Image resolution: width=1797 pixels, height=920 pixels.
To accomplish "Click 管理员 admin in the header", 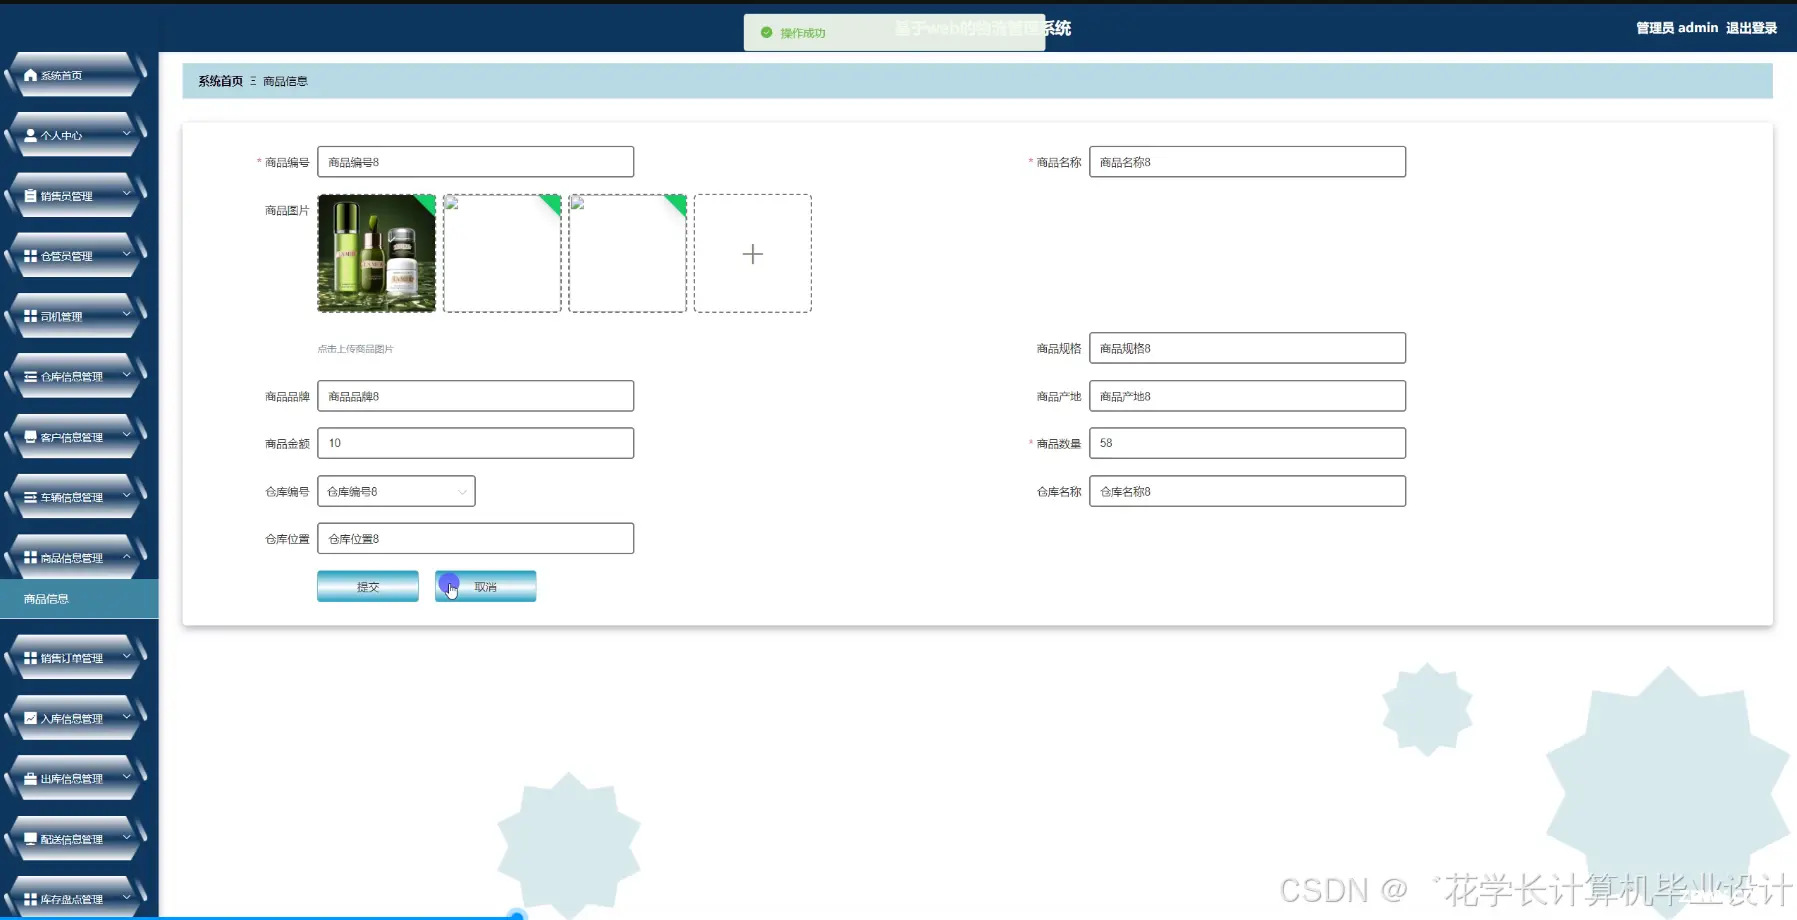I will click(1677, 28).
